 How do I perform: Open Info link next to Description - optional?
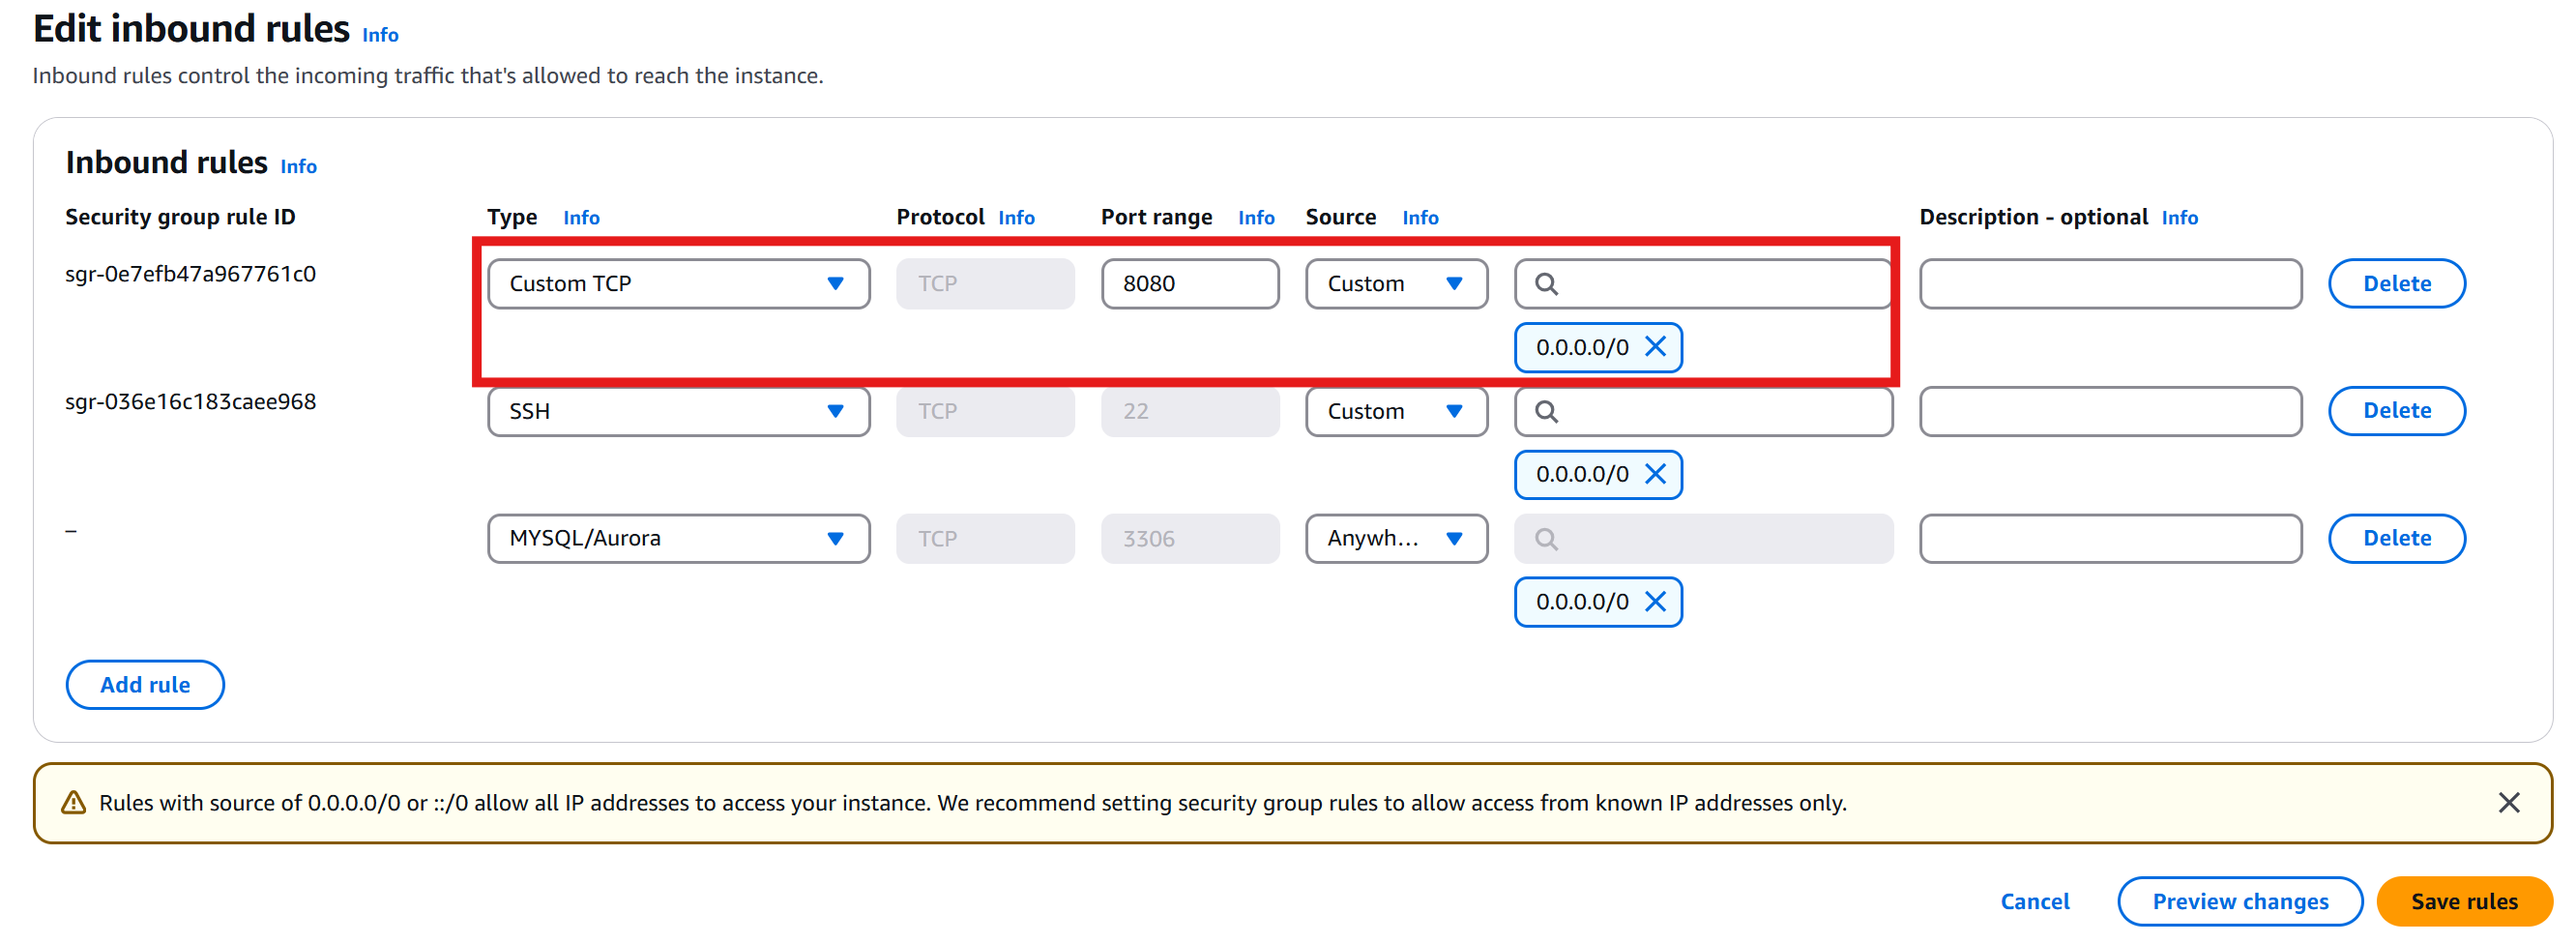pos(2179,218)
